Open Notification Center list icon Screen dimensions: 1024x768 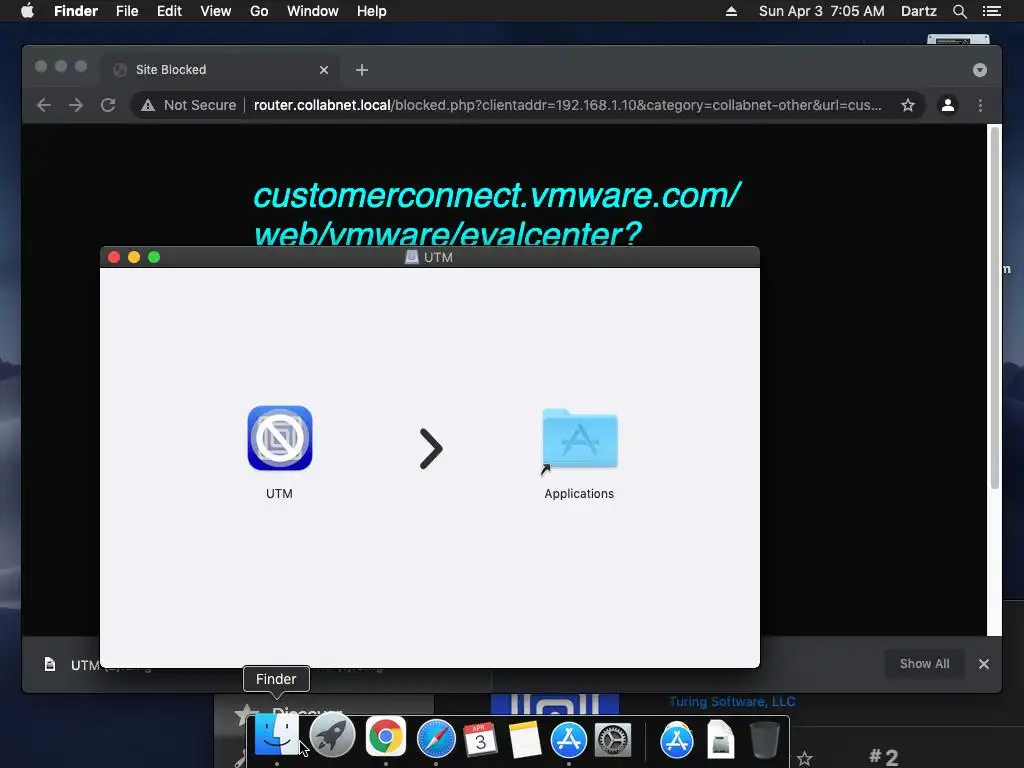click(991, 11)
